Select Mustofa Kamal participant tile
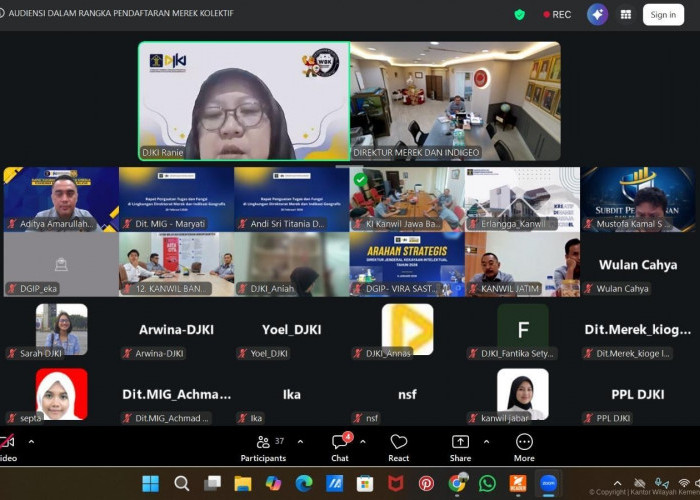The image size is (700, 500). pyautogui.click(x=638, y=199)
